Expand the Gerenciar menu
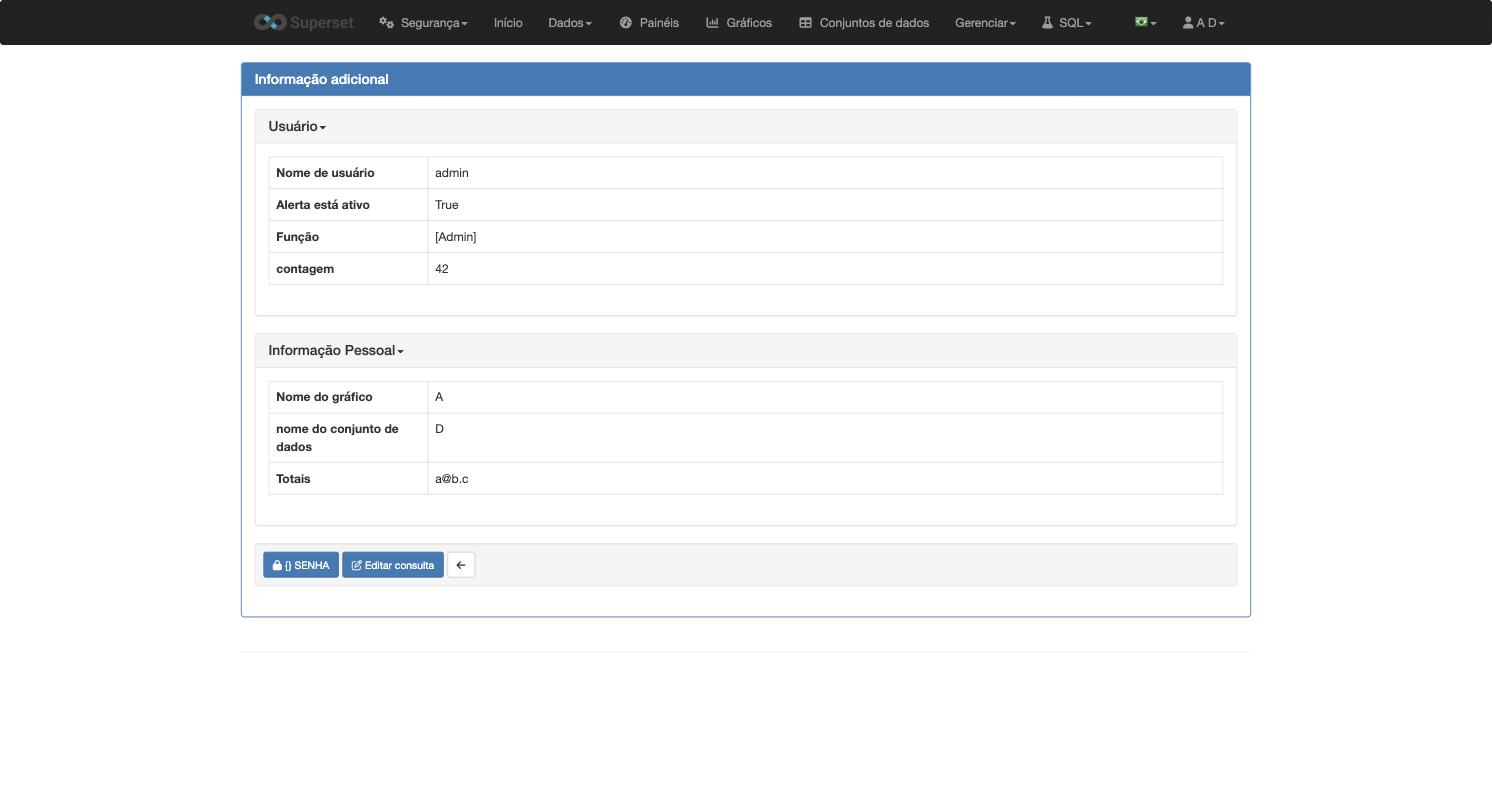 [985, 22]
